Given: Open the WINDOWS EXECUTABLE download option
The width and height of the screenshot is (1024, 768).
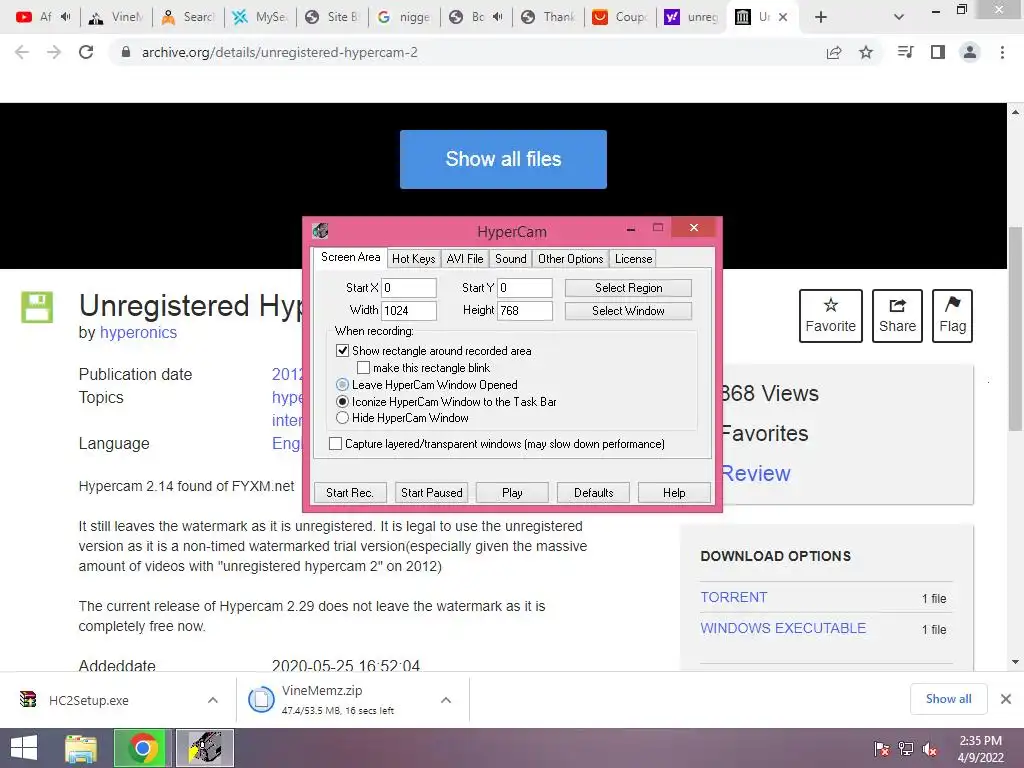Looking at the screenshot, I should 783,628.
